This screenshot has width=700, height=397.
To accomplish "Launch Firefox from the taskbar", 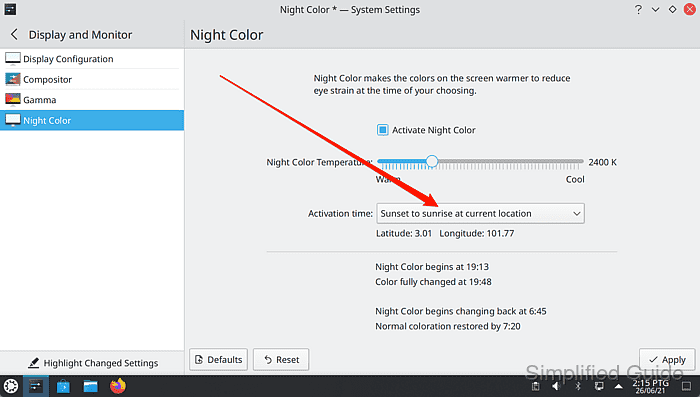I will click(x=118, y=386).
